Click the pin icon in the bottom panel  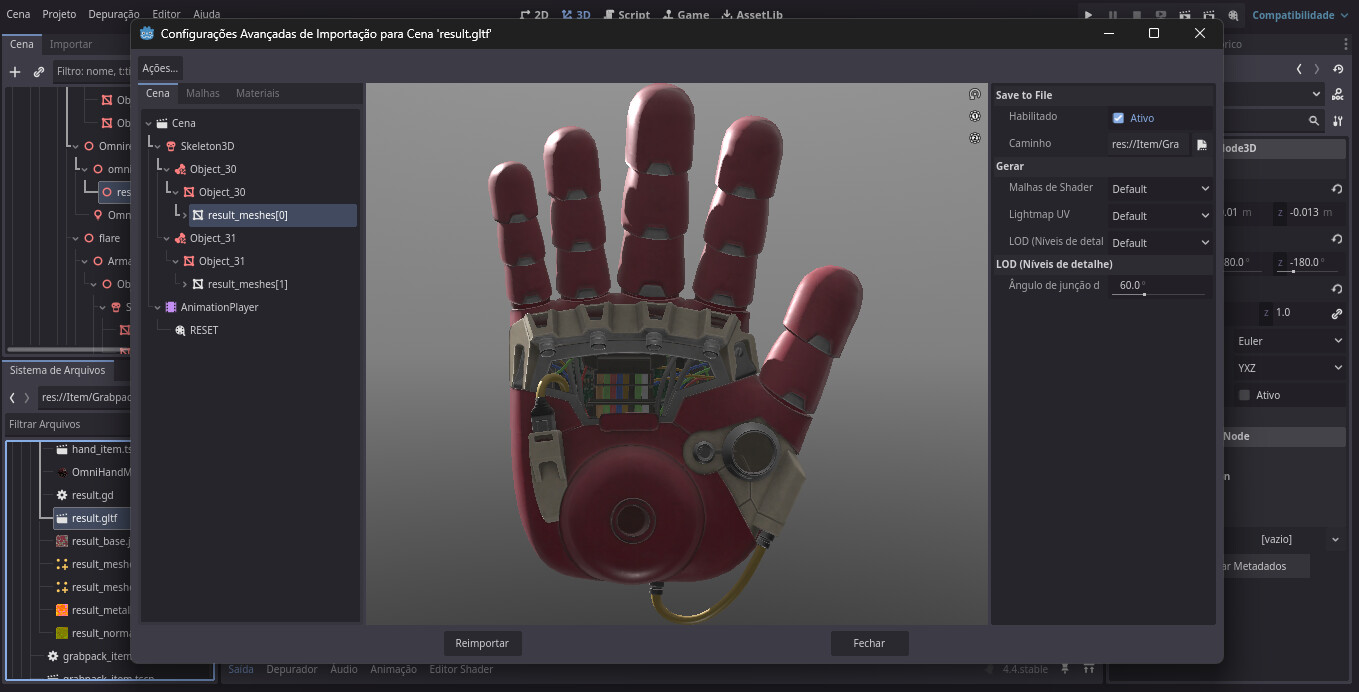coord(1066,669)
